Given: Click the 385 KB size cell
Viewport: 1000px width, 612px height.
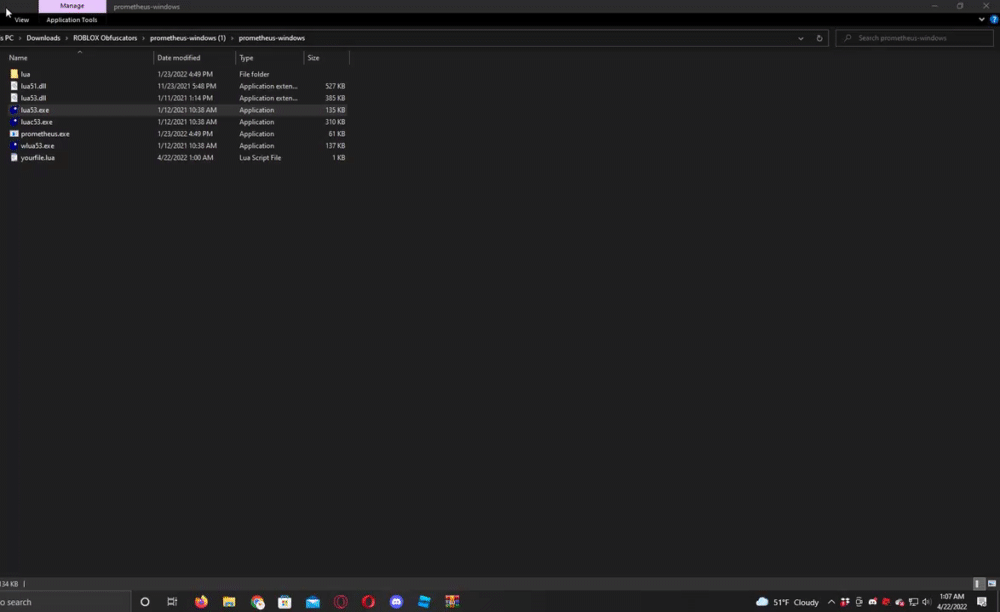Looking at the screenshot, I should point(335,98).
